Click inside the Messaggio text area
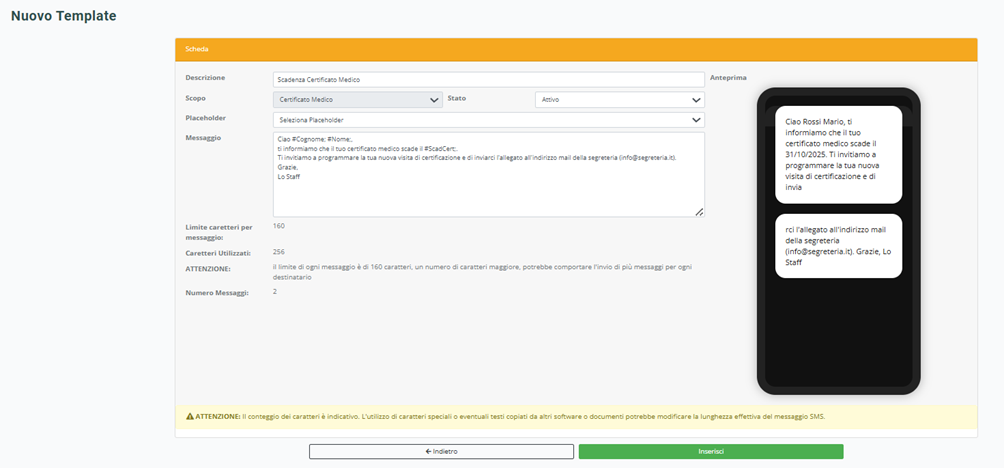 point(488,190)
